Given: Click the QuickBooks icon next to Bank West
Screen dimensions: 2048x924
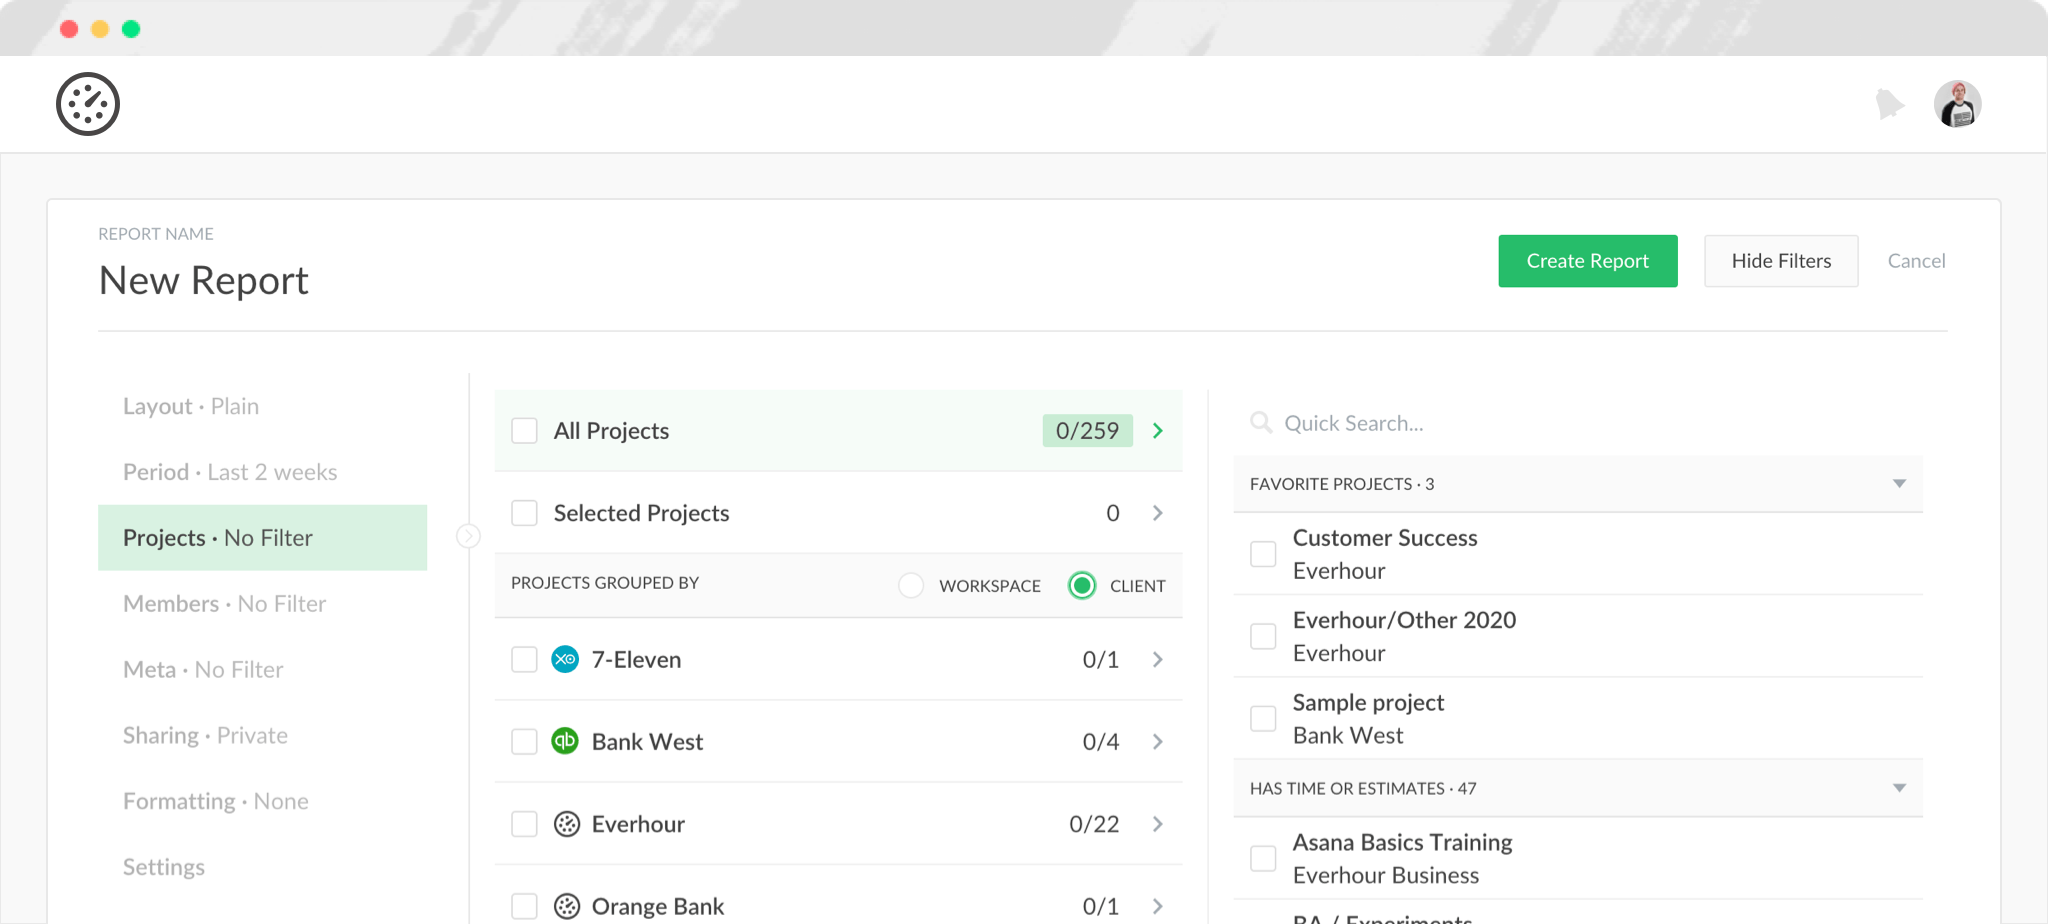Looking at the screenshot, I should click(565, 741).
